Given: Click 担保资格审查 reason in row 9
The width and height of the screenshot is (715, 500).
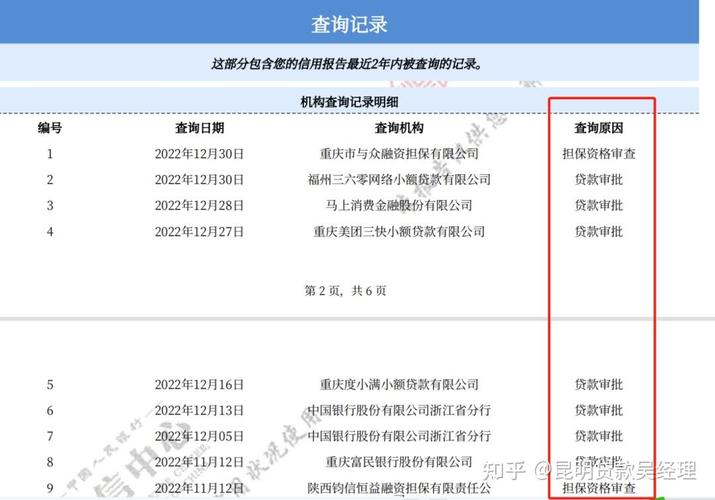Looking at the screenshot, I should tap(598, 488).
